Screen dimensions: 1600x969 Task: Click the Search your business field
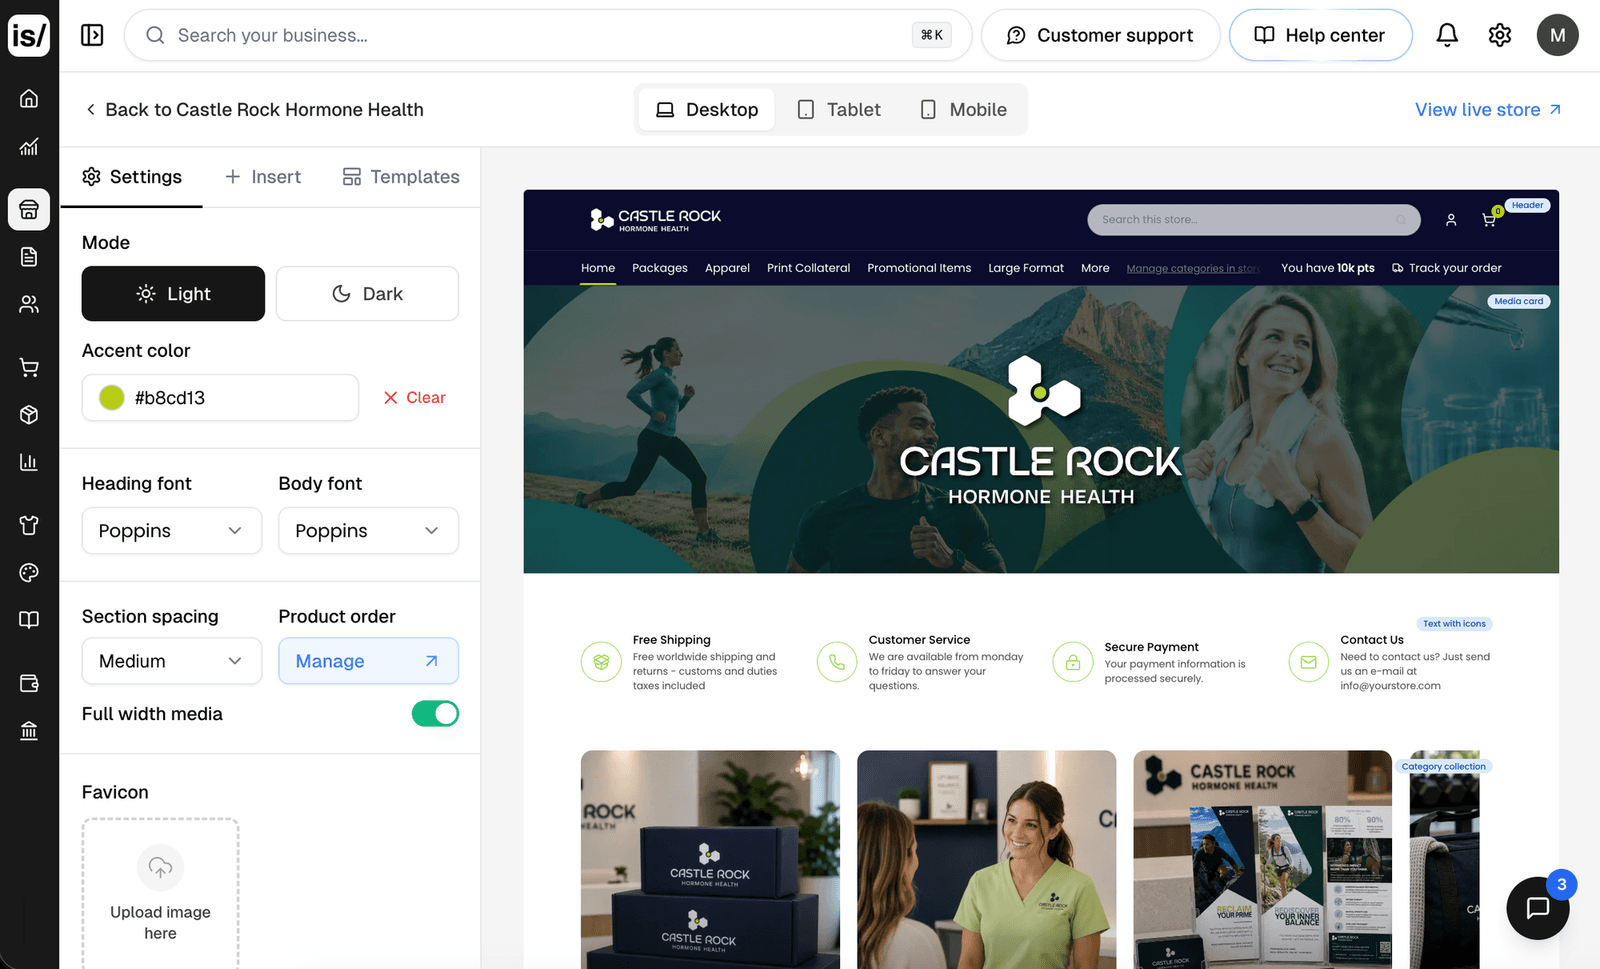pyautogui.click(x=548, y=35)
